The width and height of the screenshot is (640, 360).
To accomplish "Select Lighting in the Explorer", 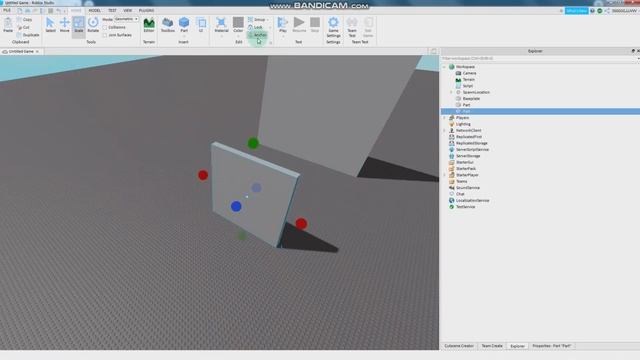I will tap(463, 124).
